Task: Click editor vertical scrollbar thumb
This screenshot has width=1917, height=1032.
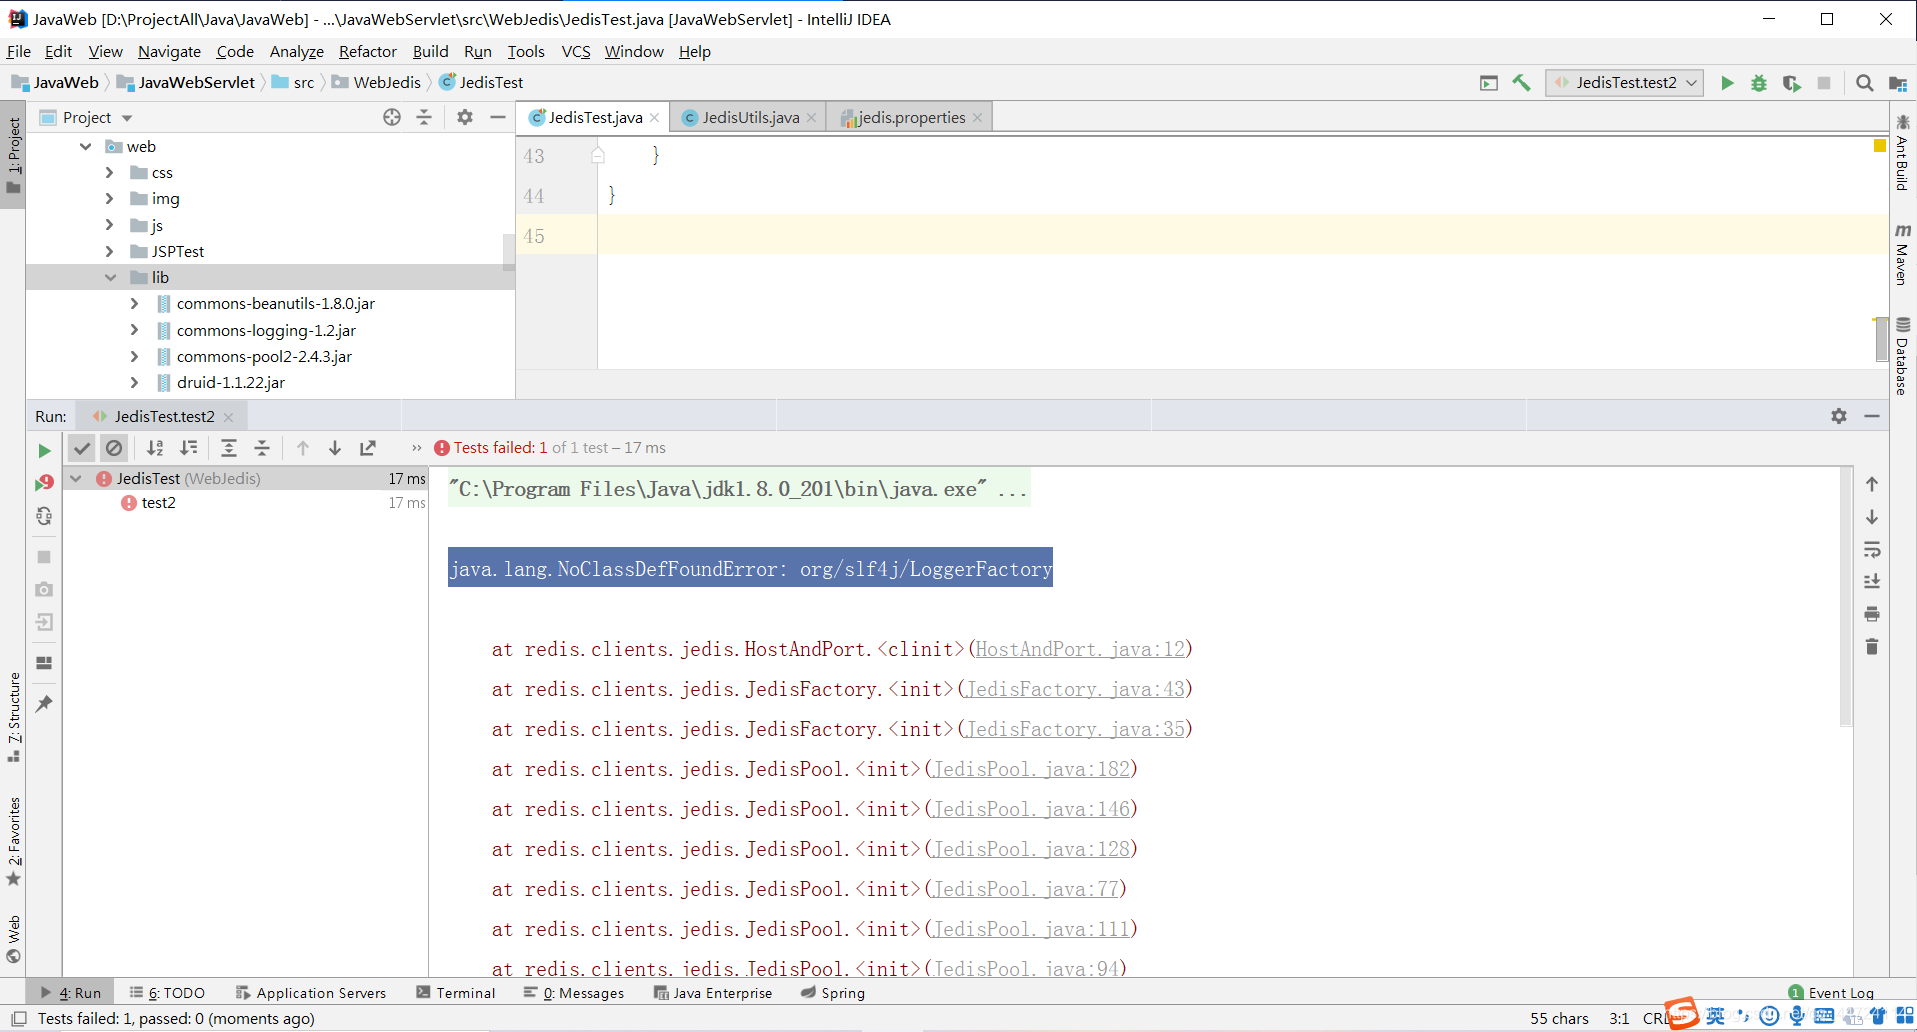Action: pyautogui.click(x=1882, y=340)
